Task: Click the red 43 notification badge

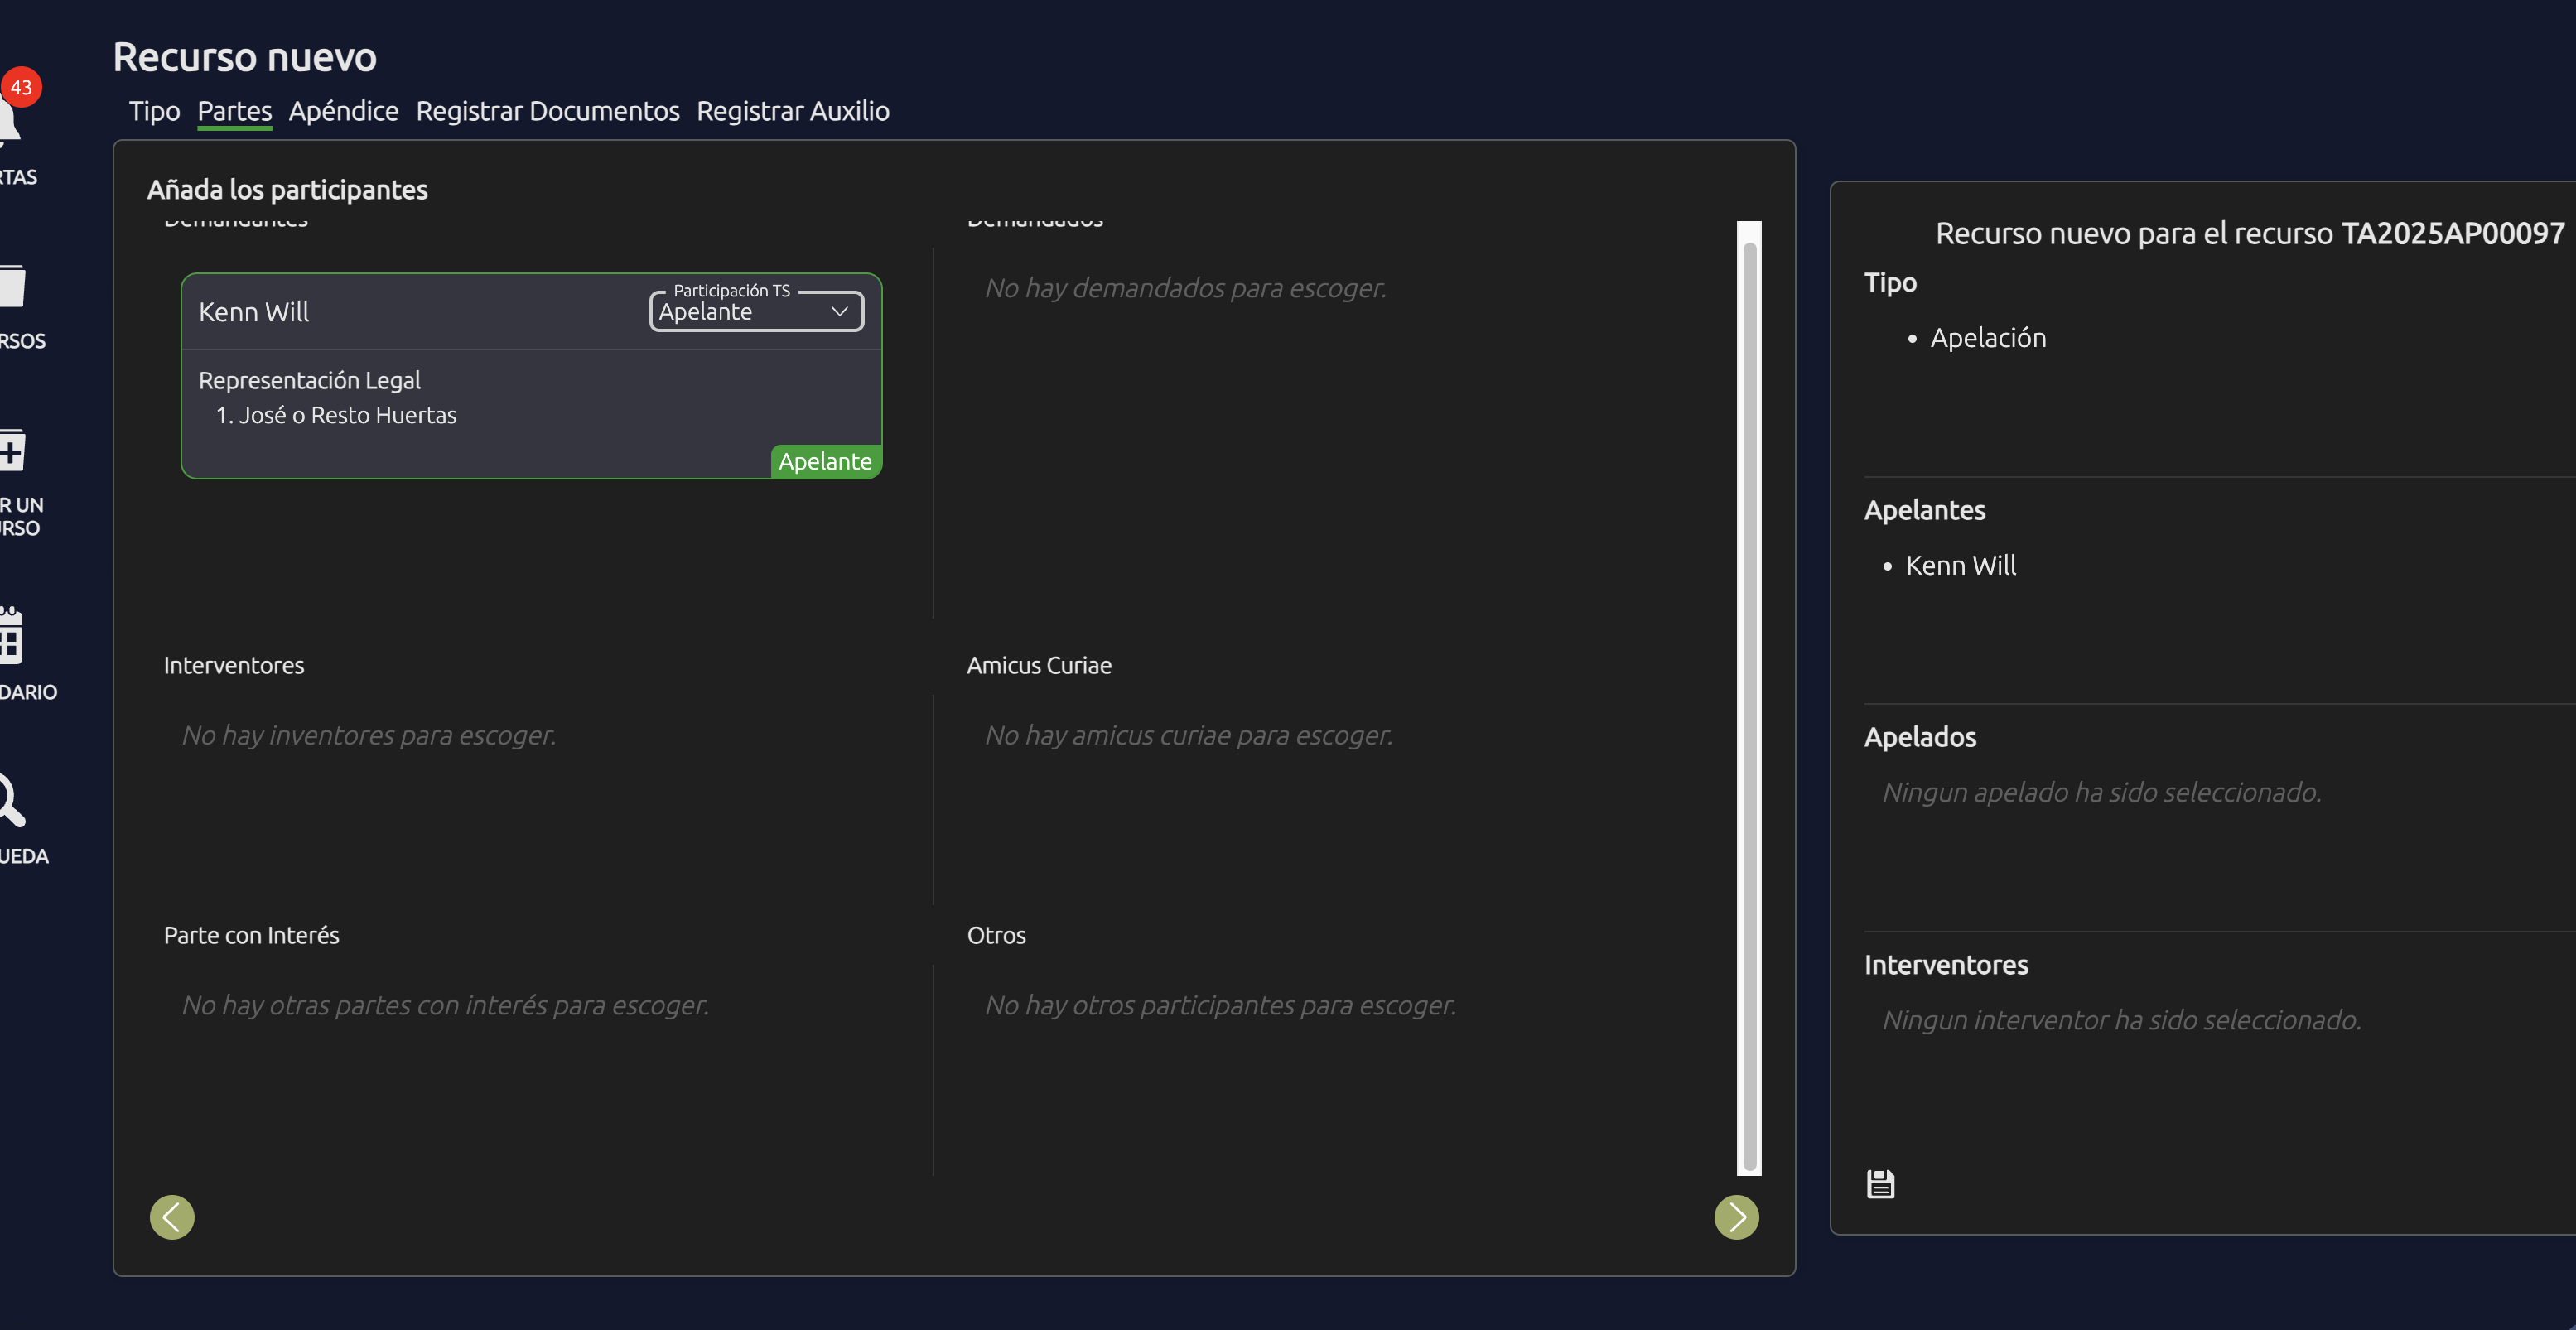Action: click(21, 87)
